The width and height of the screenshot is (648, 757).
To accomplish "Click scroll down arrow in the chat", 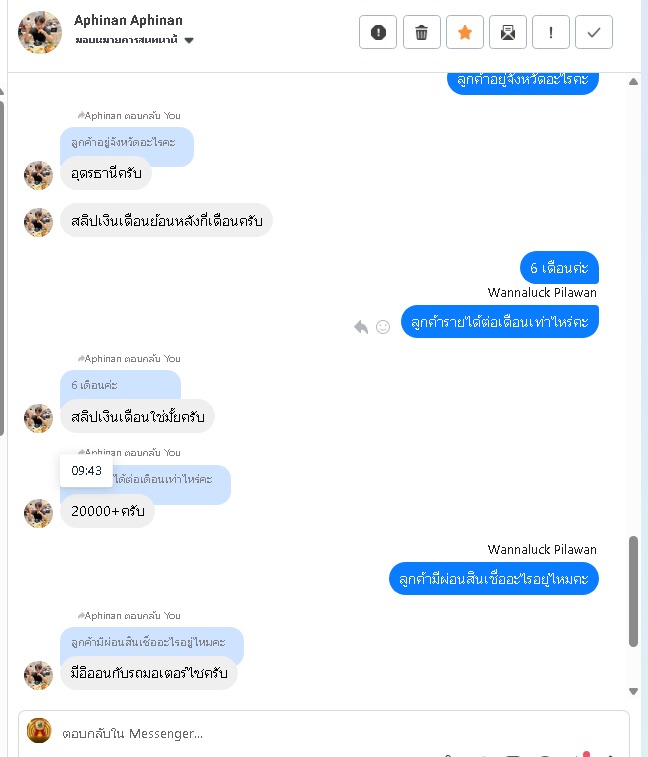I will coord(634,691).
